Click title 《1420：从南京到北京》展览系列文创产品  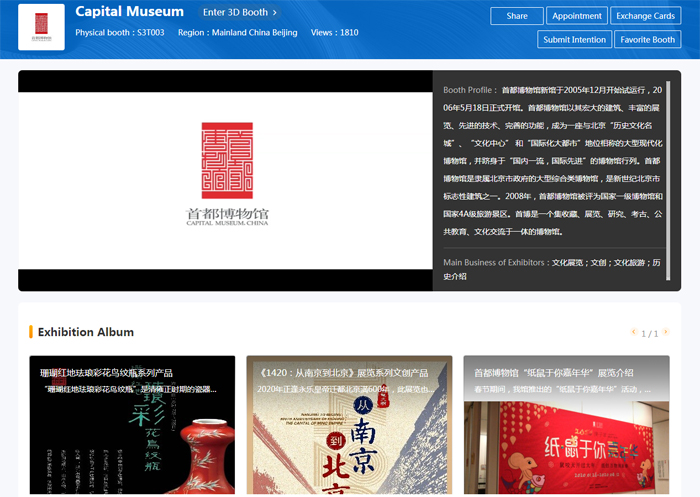point(343,373)
